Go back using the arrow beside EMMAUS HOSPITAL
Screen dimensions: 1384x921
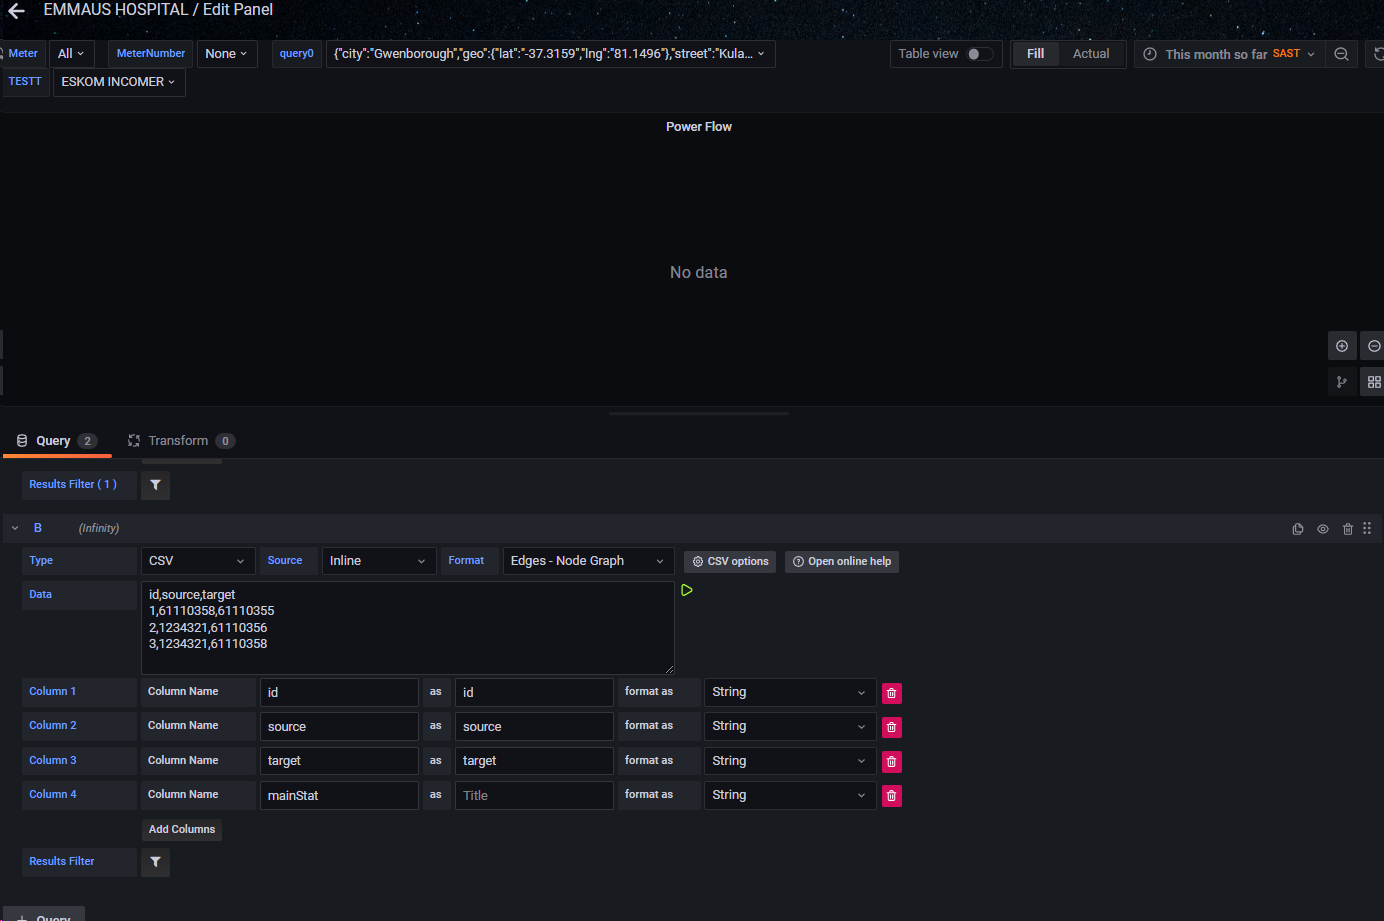coord(16,11)
